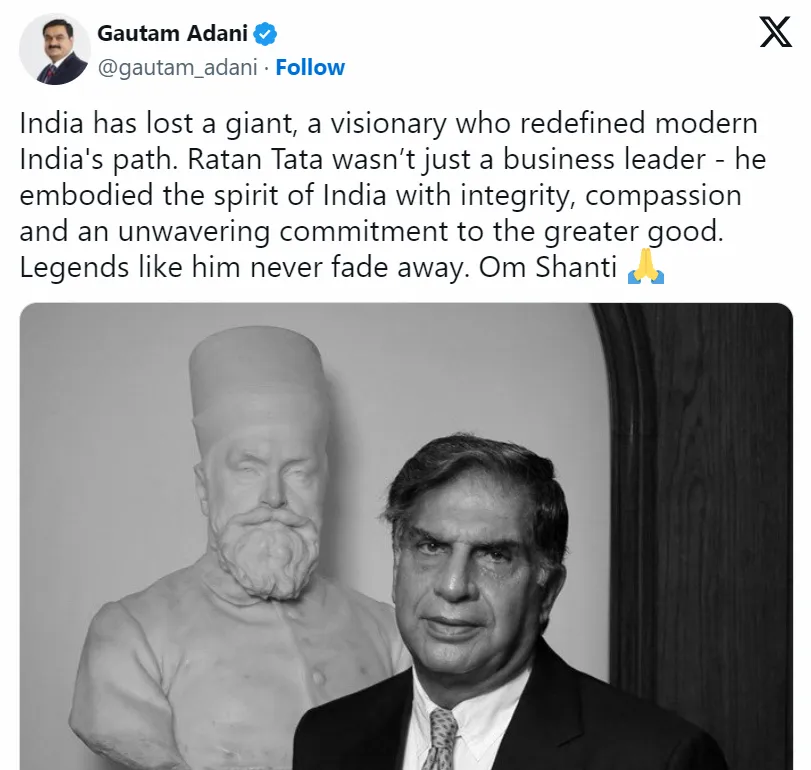Open the Gautam Adani display name link

click(172, 34)
